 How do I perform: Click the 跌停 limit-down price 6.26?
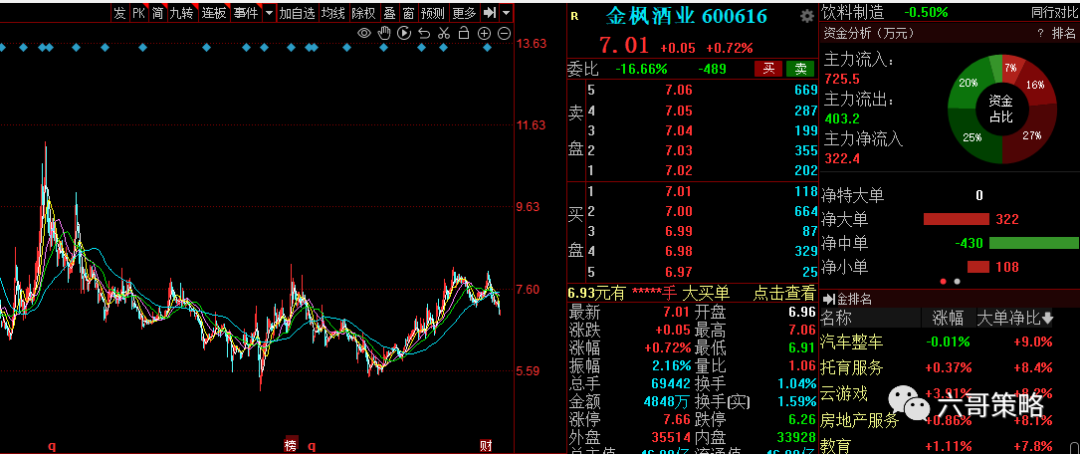coord(802,420)
